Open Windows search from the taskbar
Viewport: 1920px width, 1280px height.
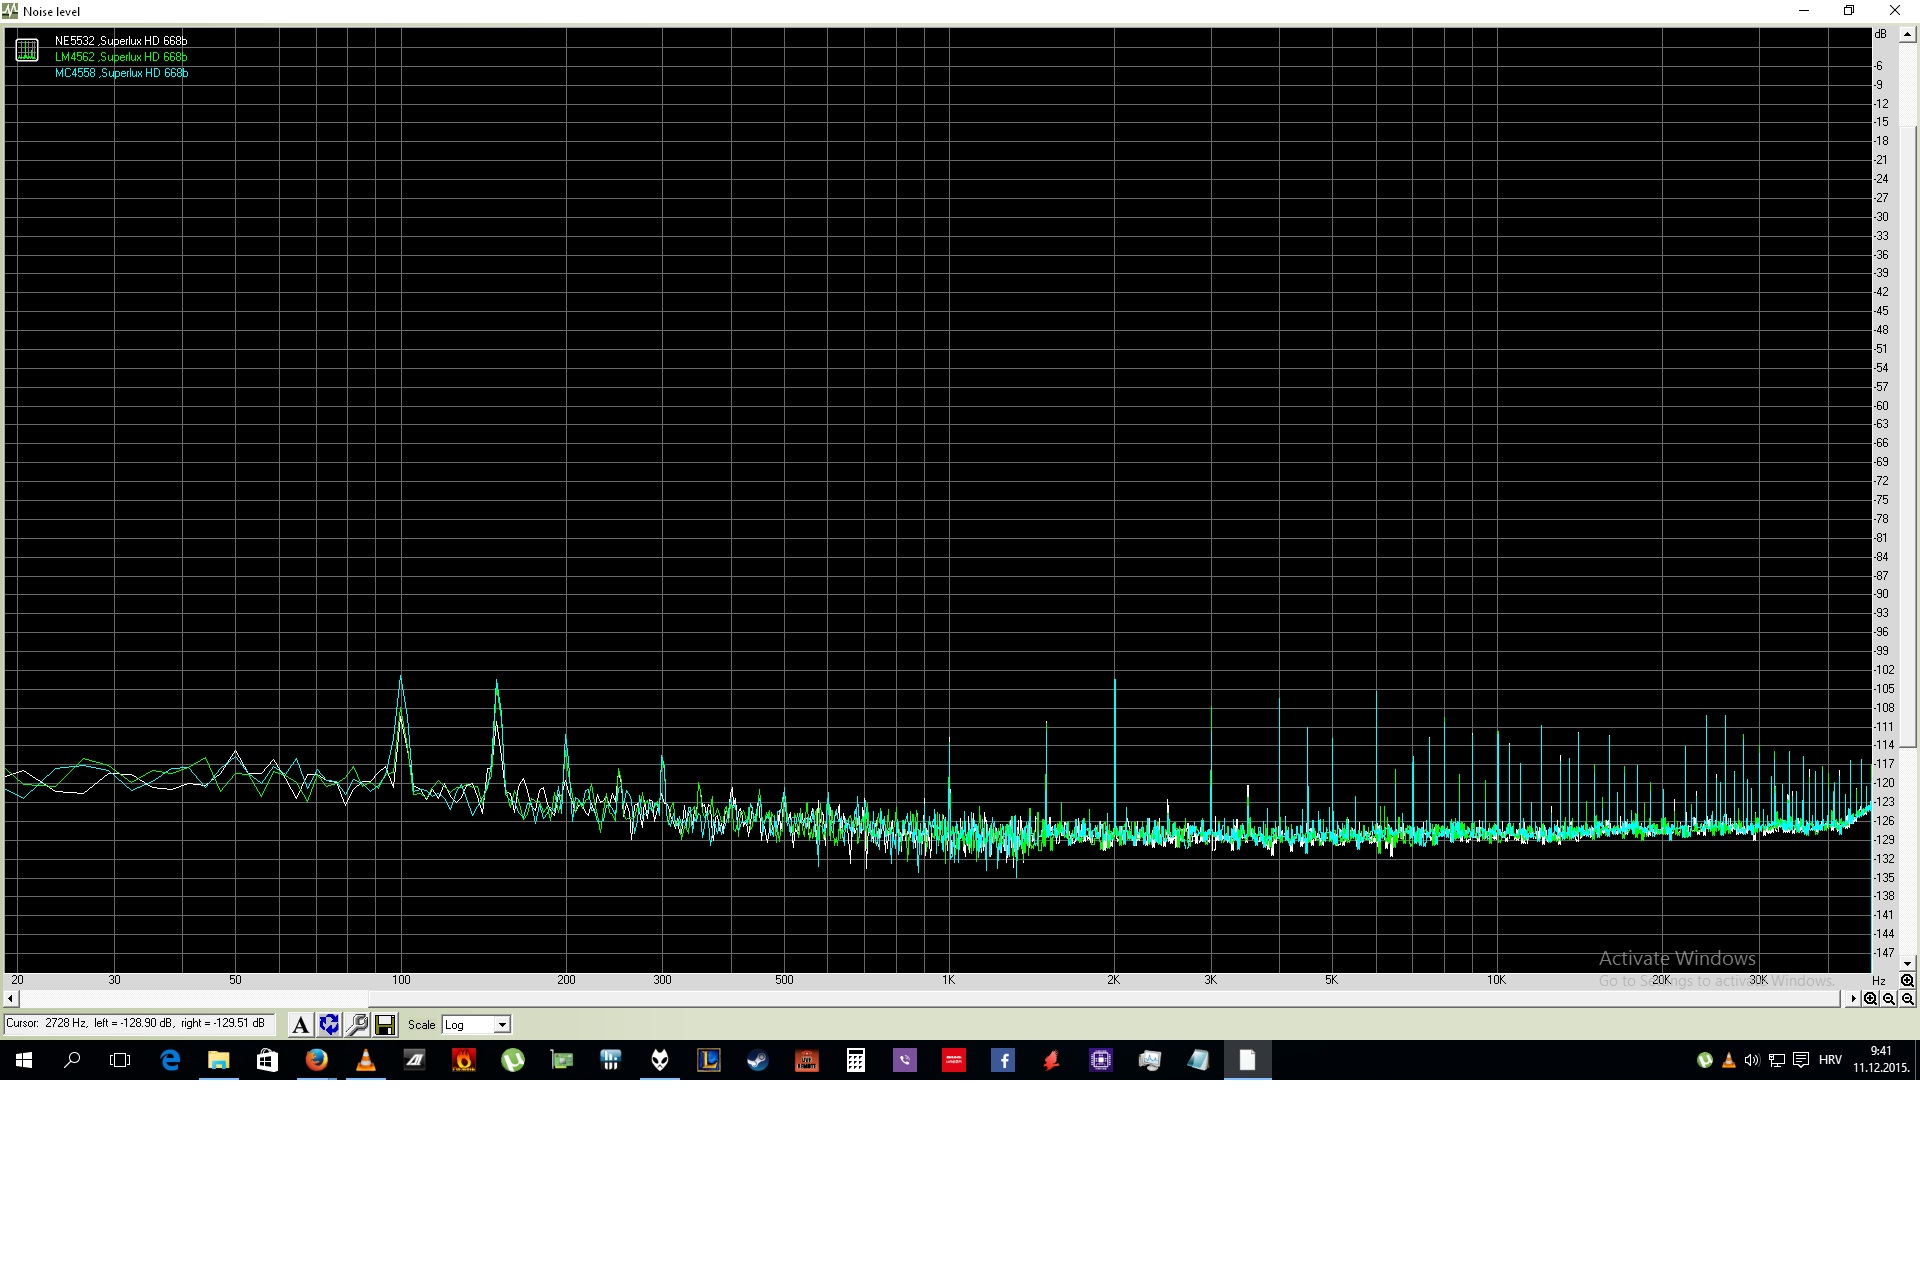72,1060
